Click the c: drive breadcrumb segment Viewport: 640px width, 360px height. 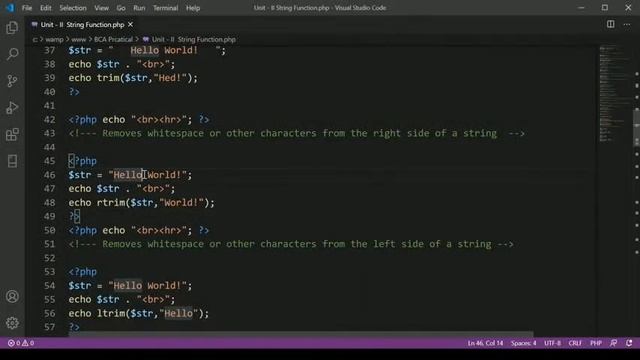(x=35, y=40)
